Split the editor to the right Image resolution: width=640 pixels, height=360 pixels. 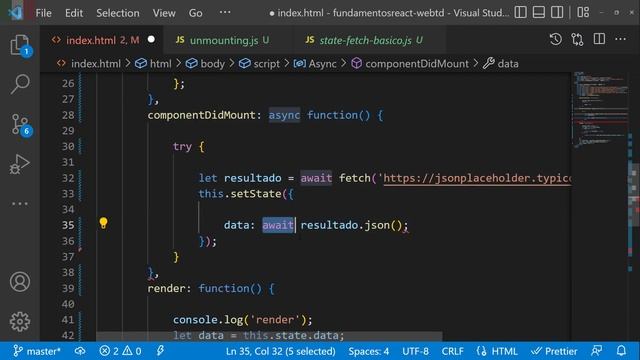[x=599, y=40]
